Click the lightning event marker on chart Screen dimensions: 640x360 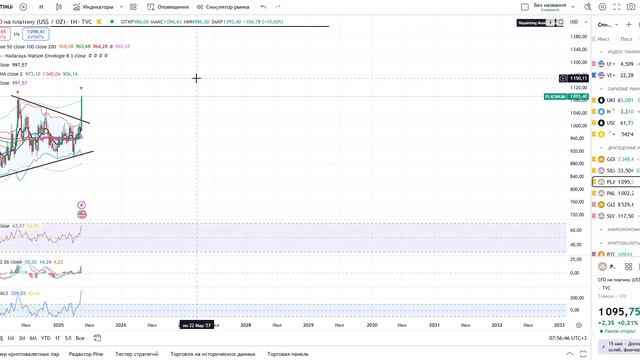(81, 205)
